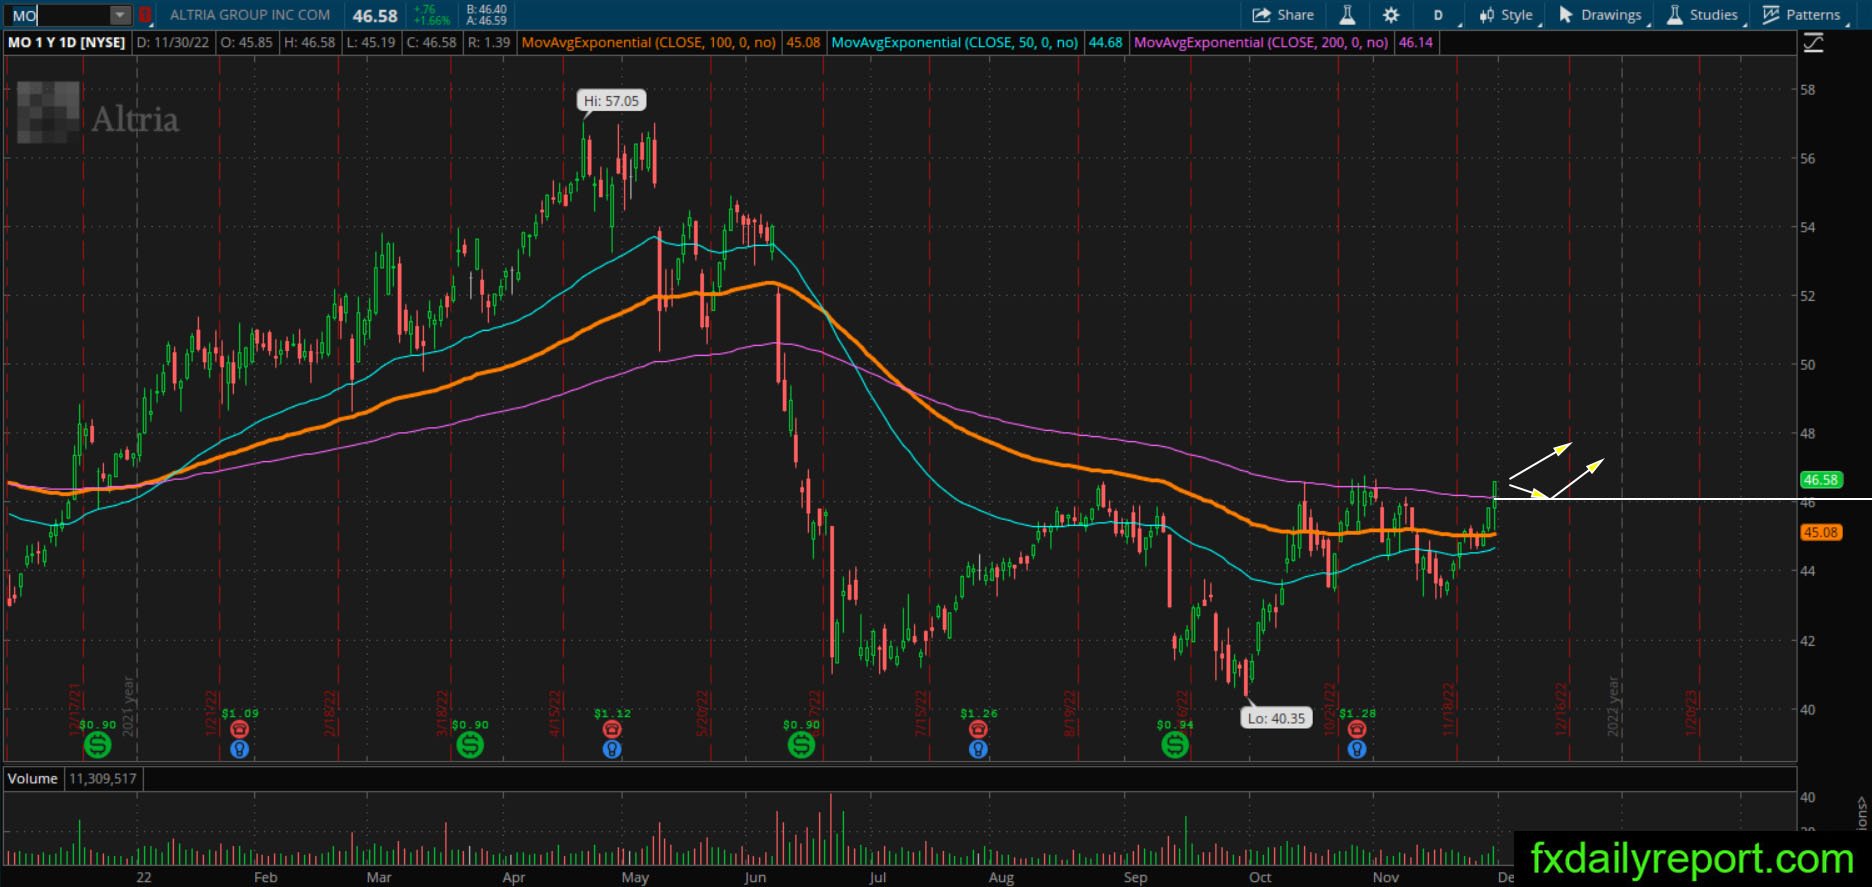This screenshot has height=887, width=1872.
Task: Click the MO 1 Y 1D [NYSE] chart label
Action: [x=67, y=43]
